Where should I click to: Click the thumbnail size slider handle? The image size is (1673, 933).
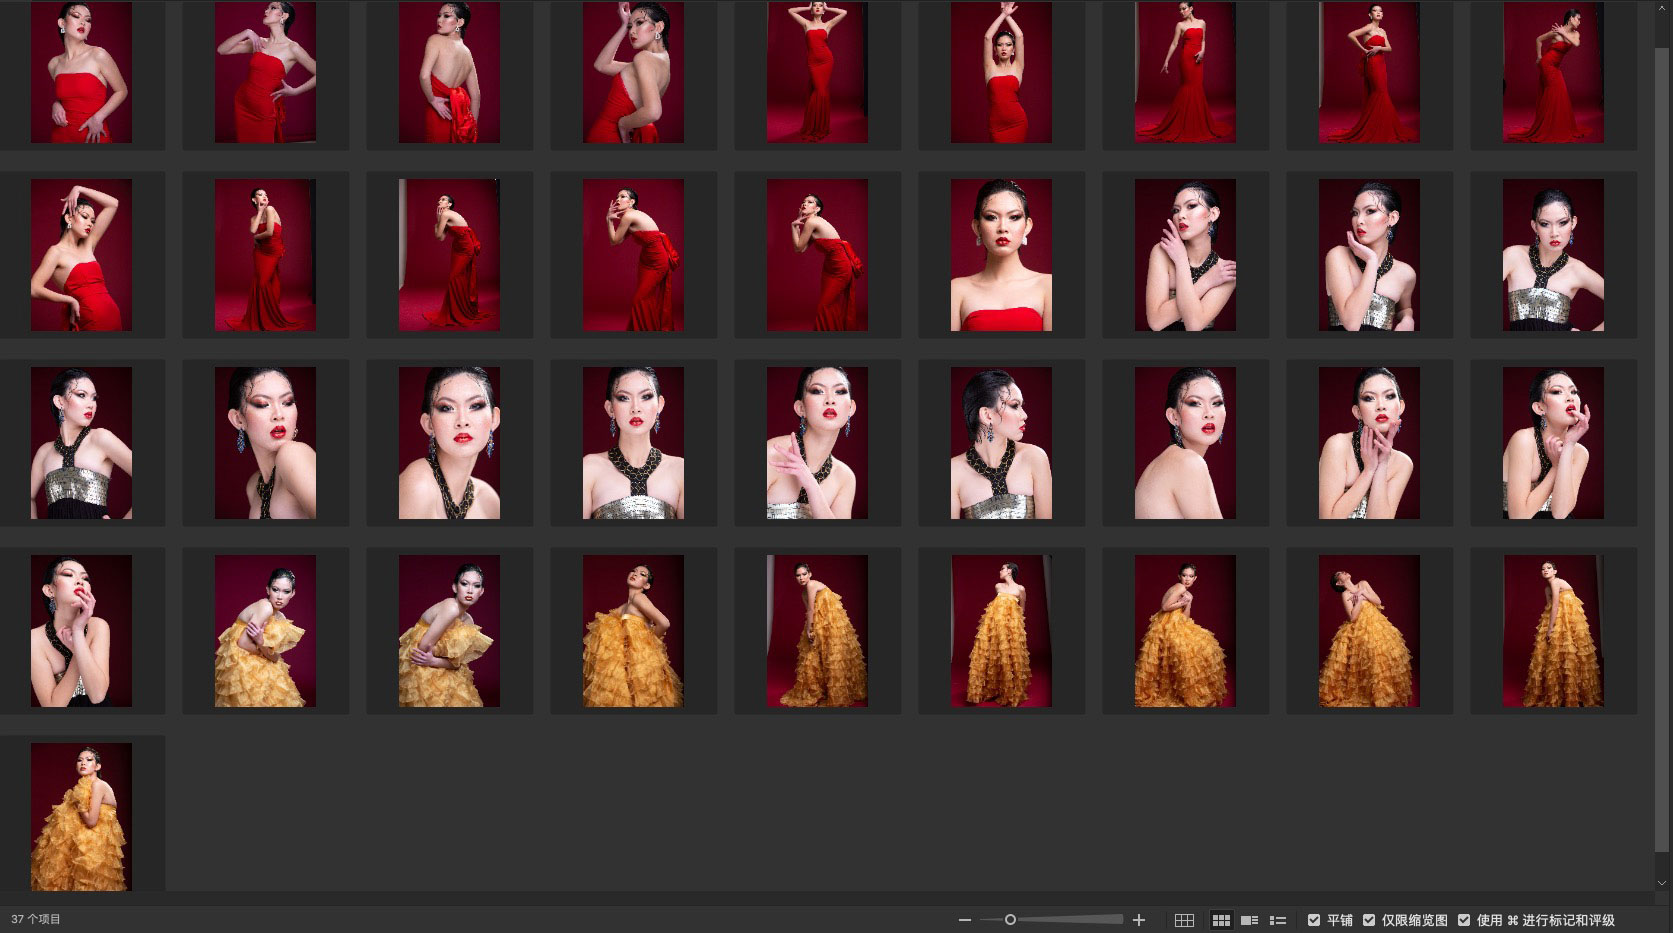click(x=1010, y=920)
